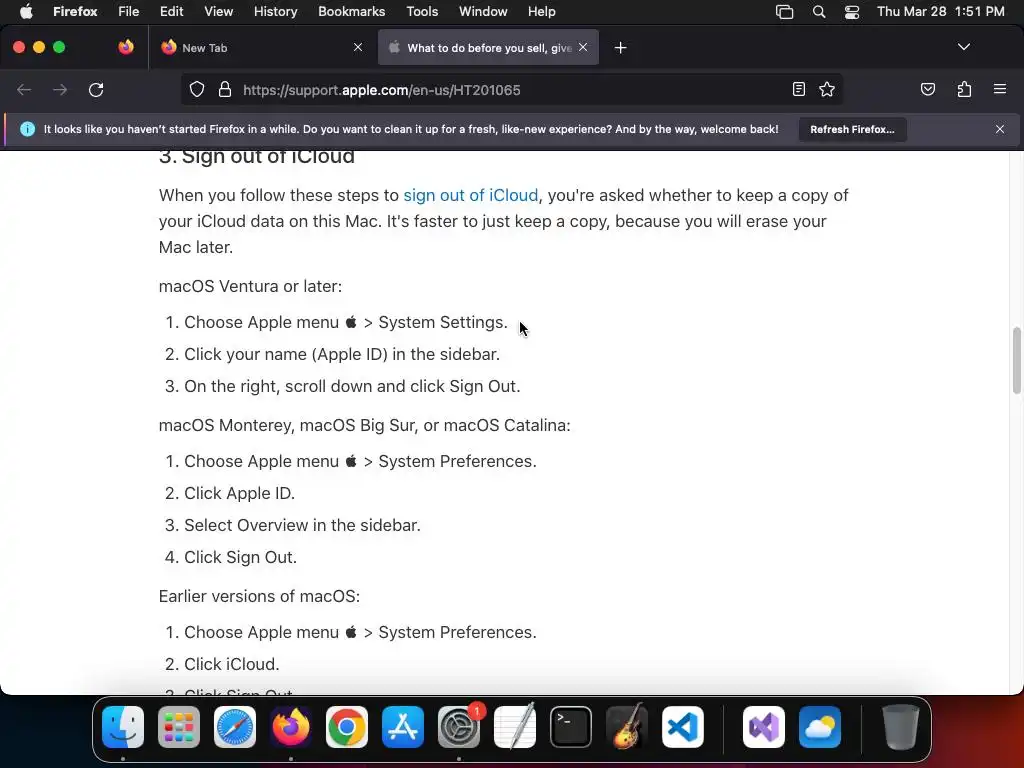Open Visual Studio from the Dock
This screenshot has height=768, width=1024.
point(764,727)
